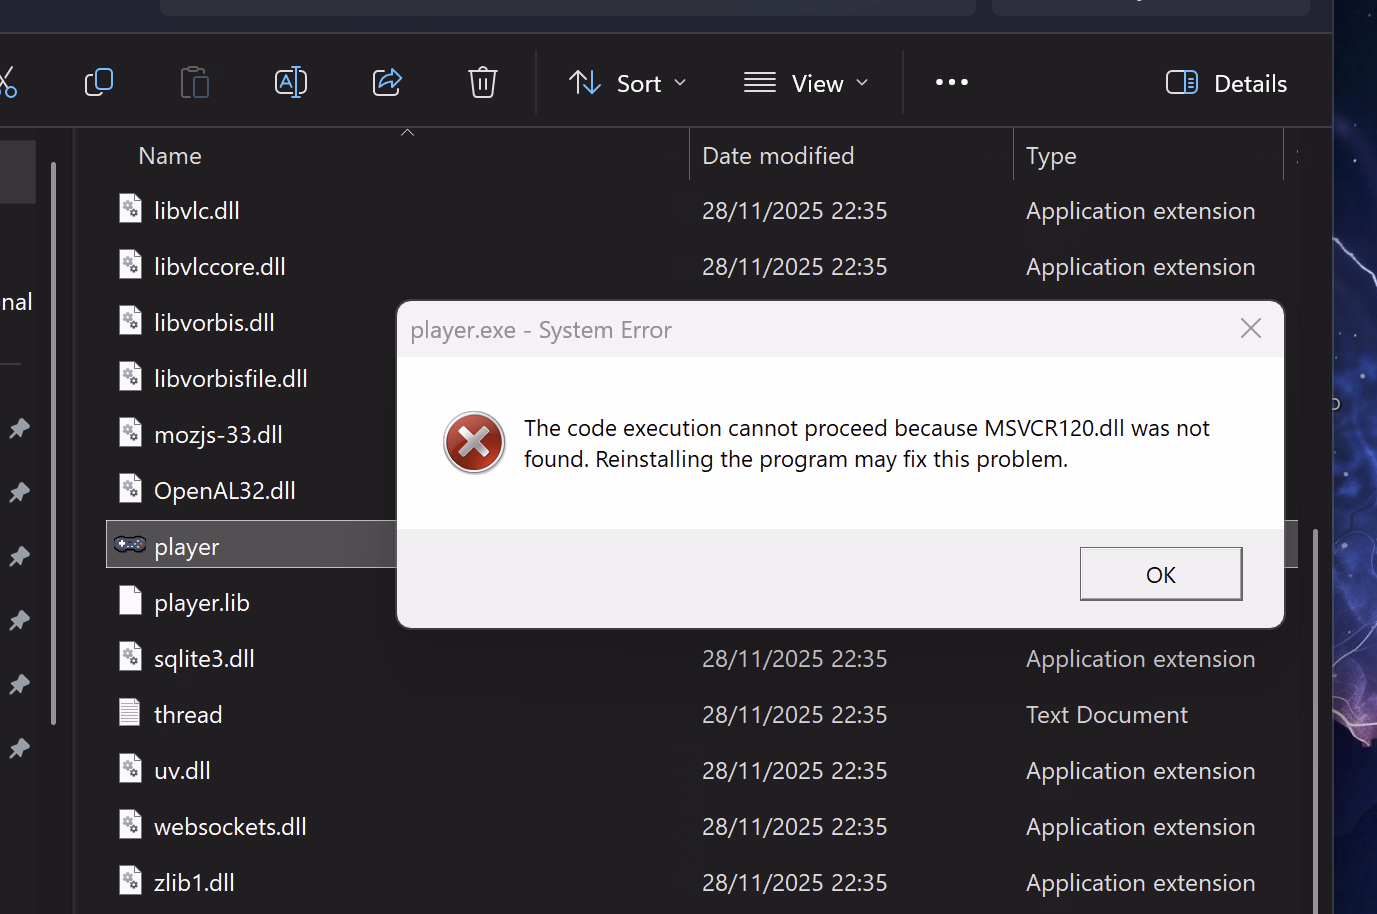The height and width of the screenshot is (914, 1377).
Task: Click the Delete trash can icon
Action: (x=483, y=82)
